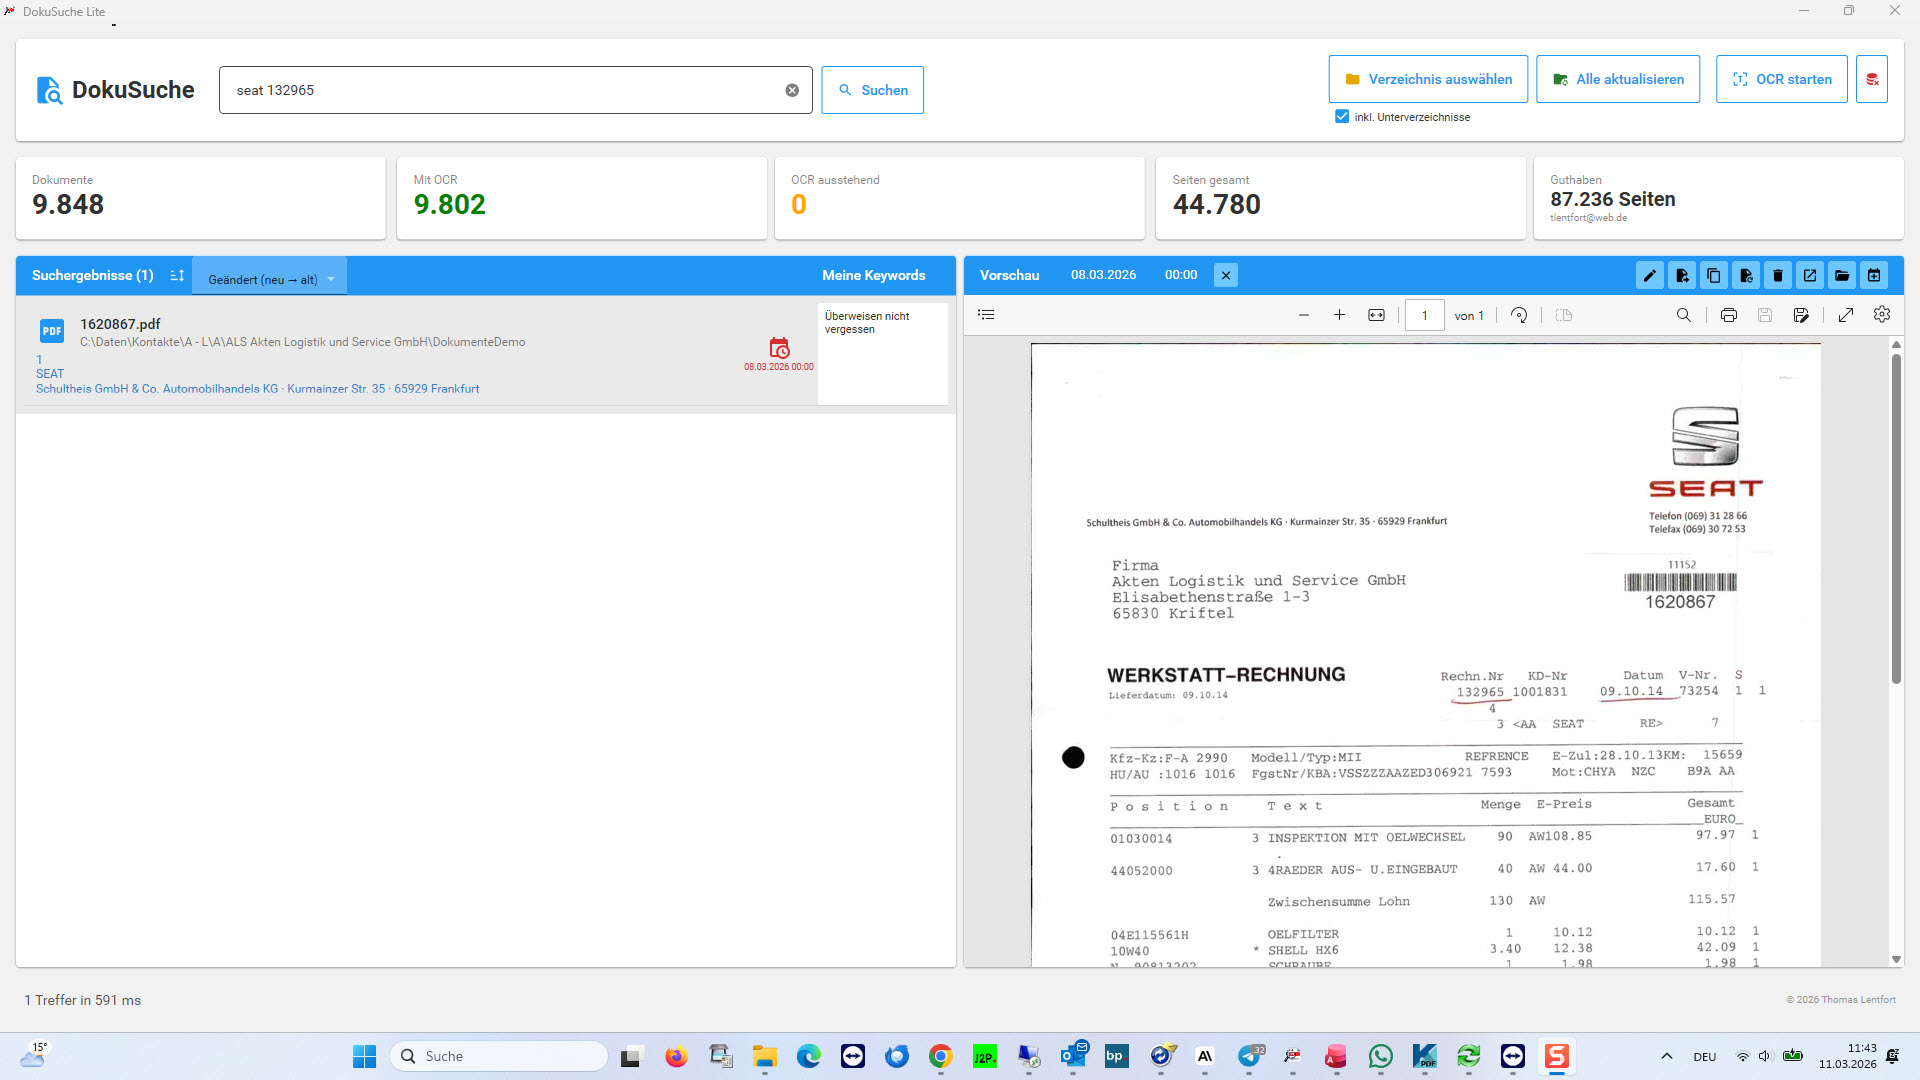Click the print icon in PDF toolbar
This screenshot has height=1080, width=1920.
coord(1729,315)
